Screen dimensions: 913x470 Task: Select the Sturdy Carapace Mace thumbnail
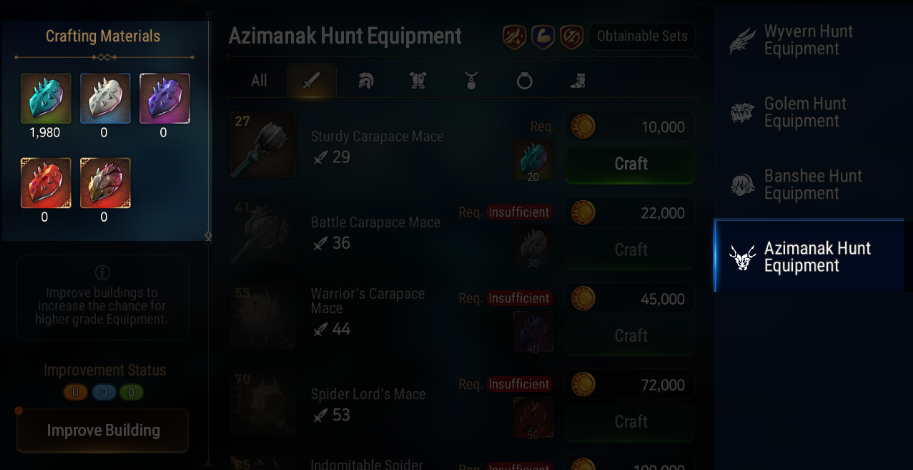click(262, 145)
